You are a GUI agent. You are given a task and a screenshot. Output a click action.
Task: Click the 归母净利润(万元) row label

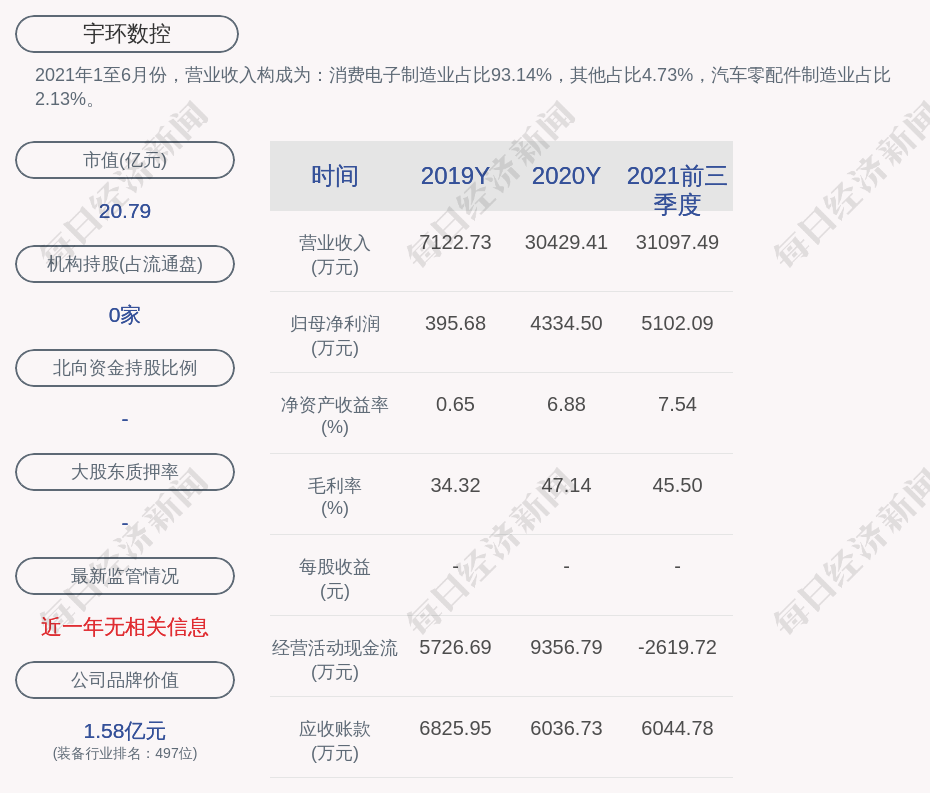click(x=335, y=336)
